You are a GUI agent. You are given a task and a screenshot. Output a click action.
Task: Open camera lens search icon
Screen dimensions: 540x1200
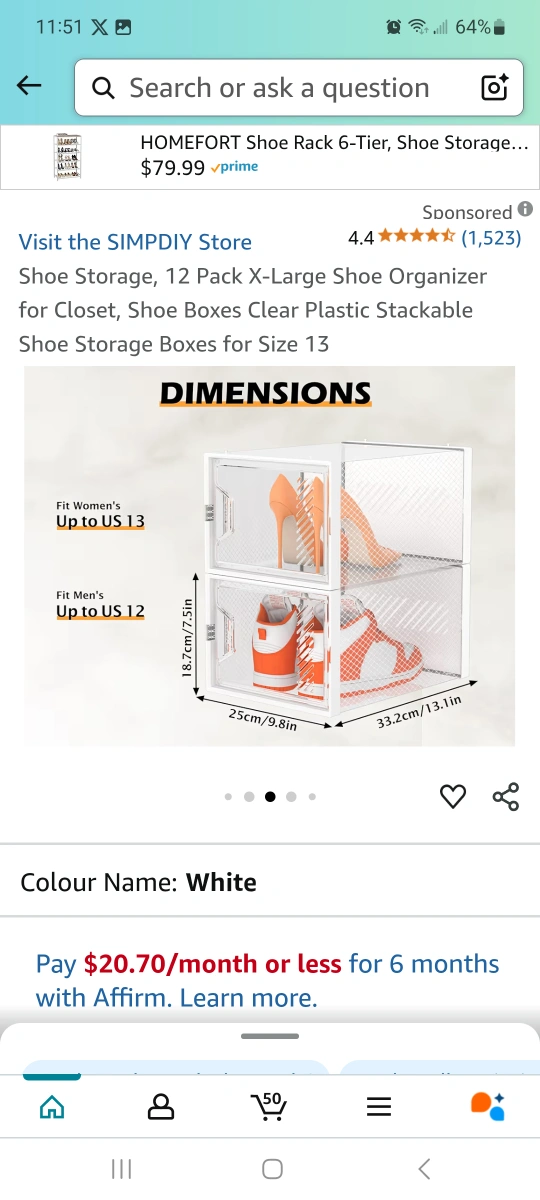495,88
